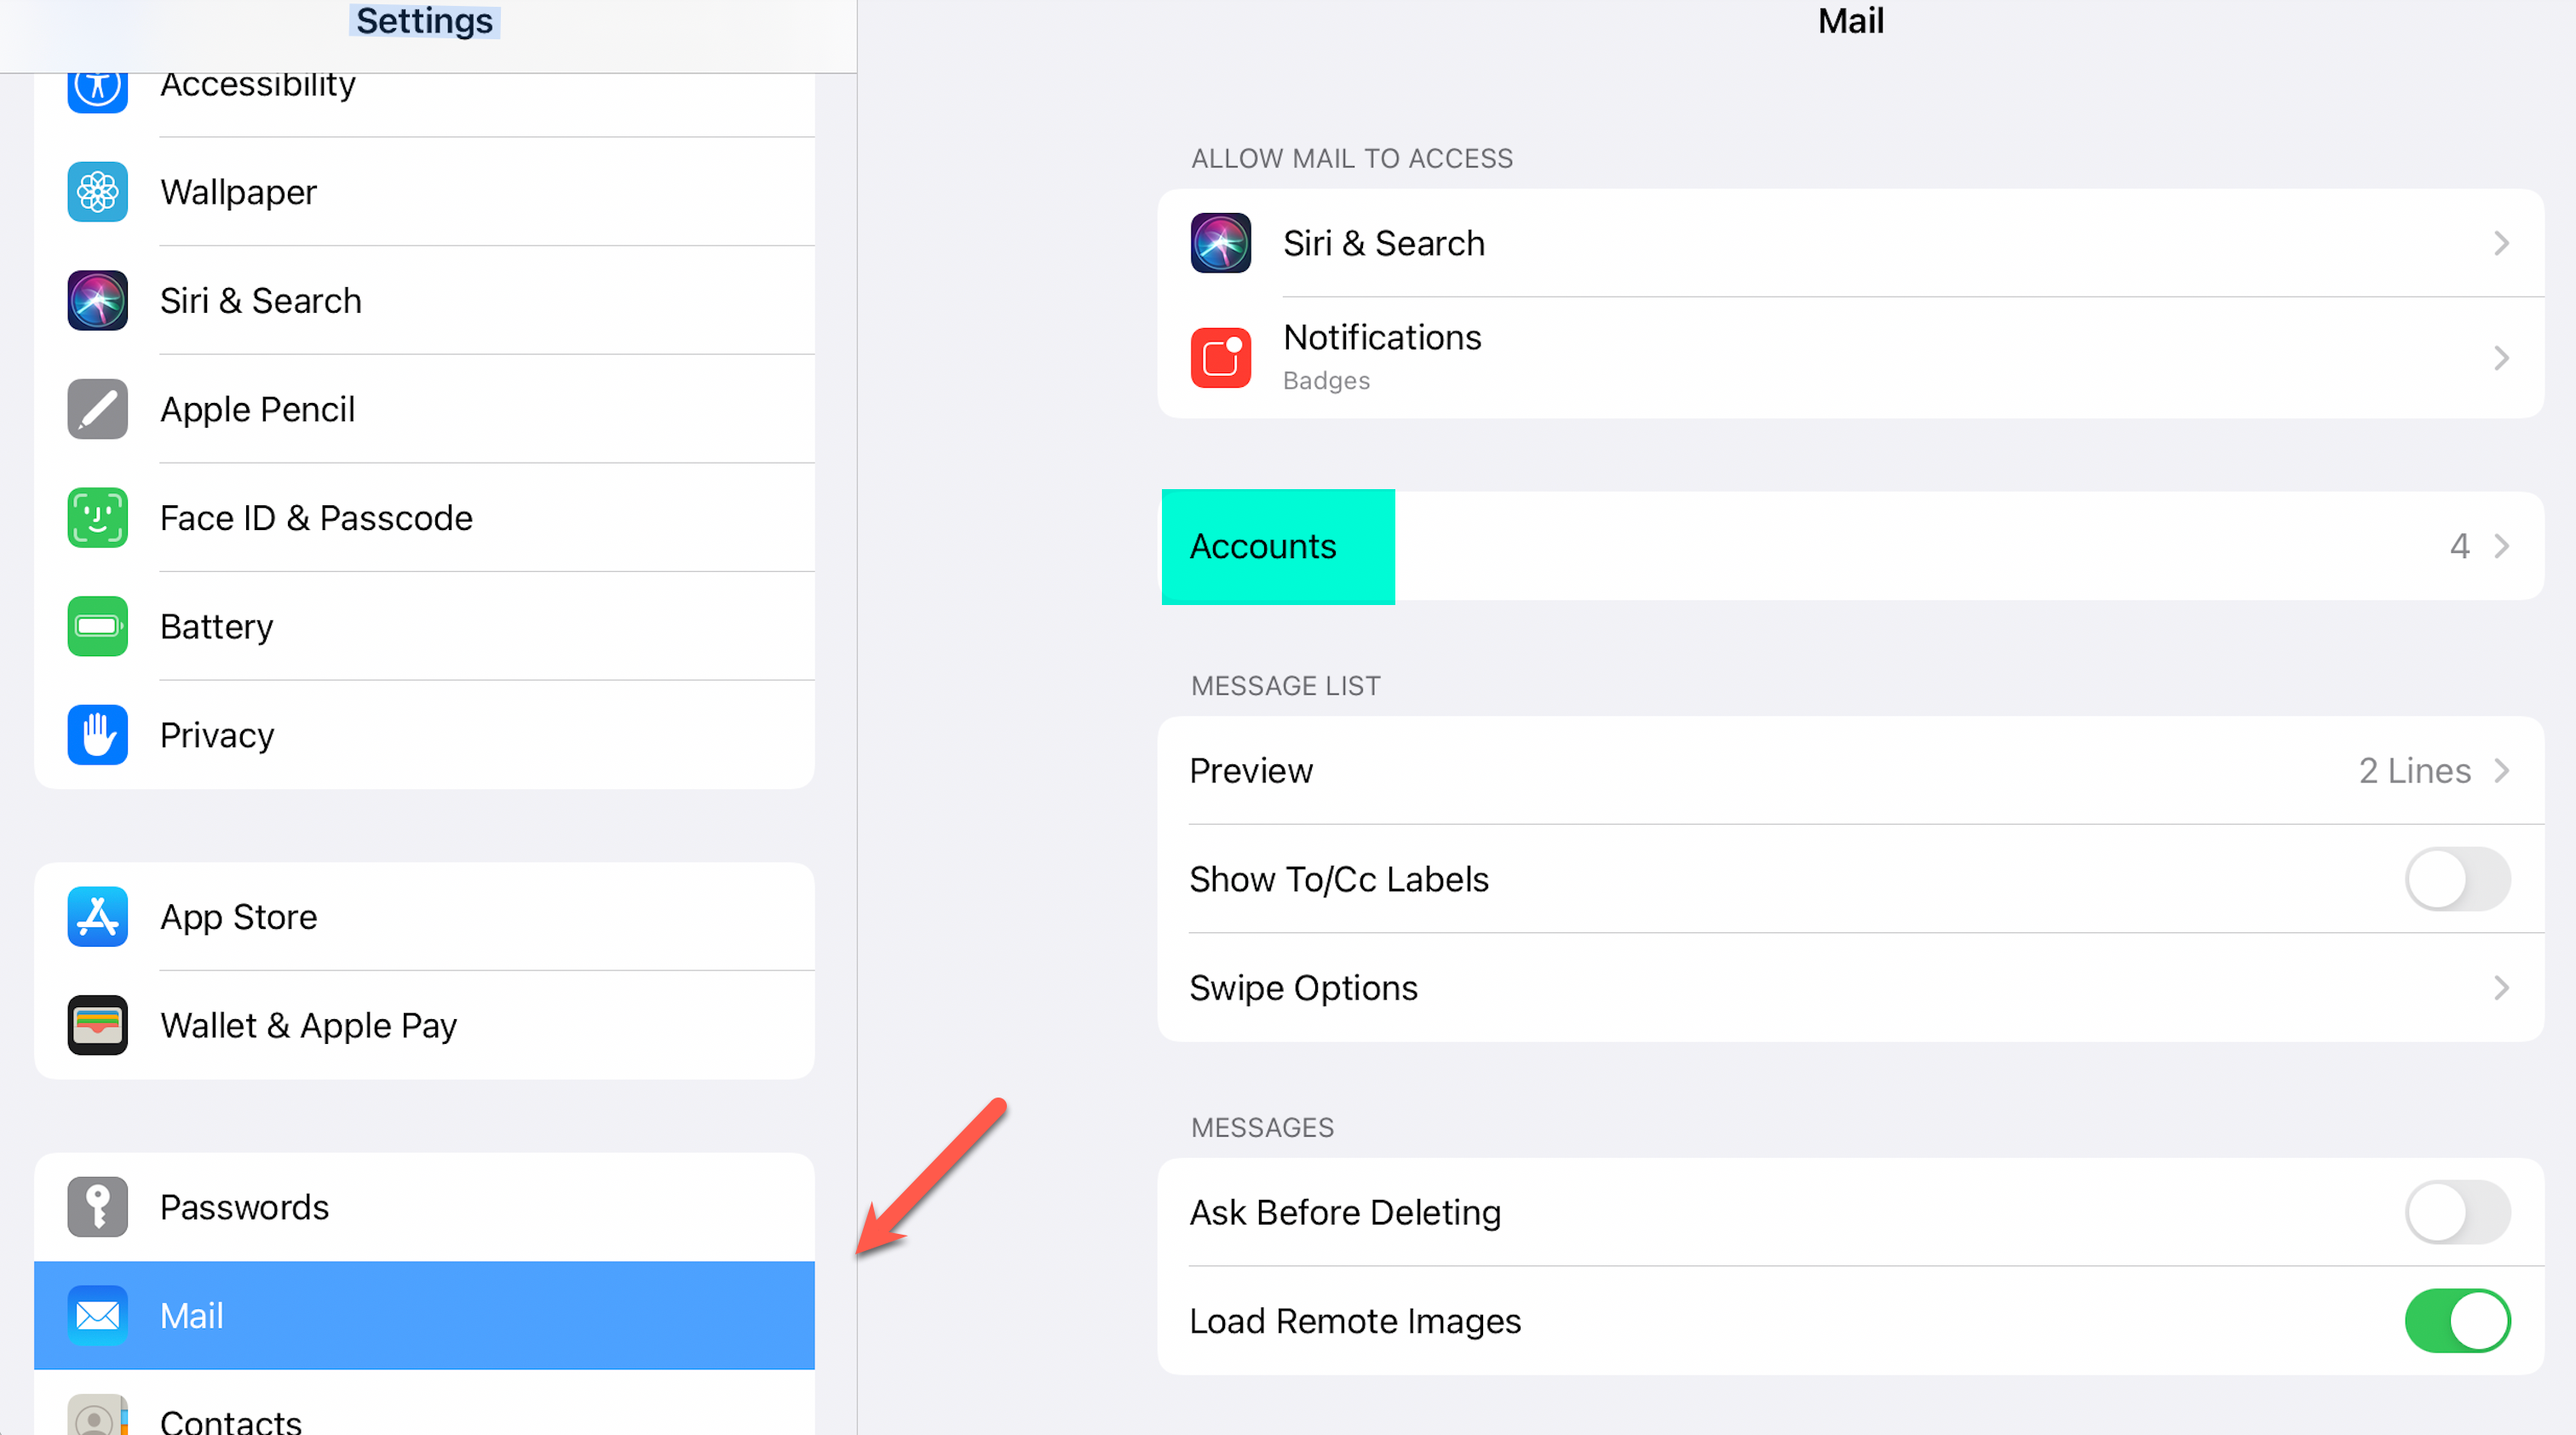Viewport: 2576px width, 1435px height.
Task: Tap the Face ID & Passcode icon
Action: (97, 518)
